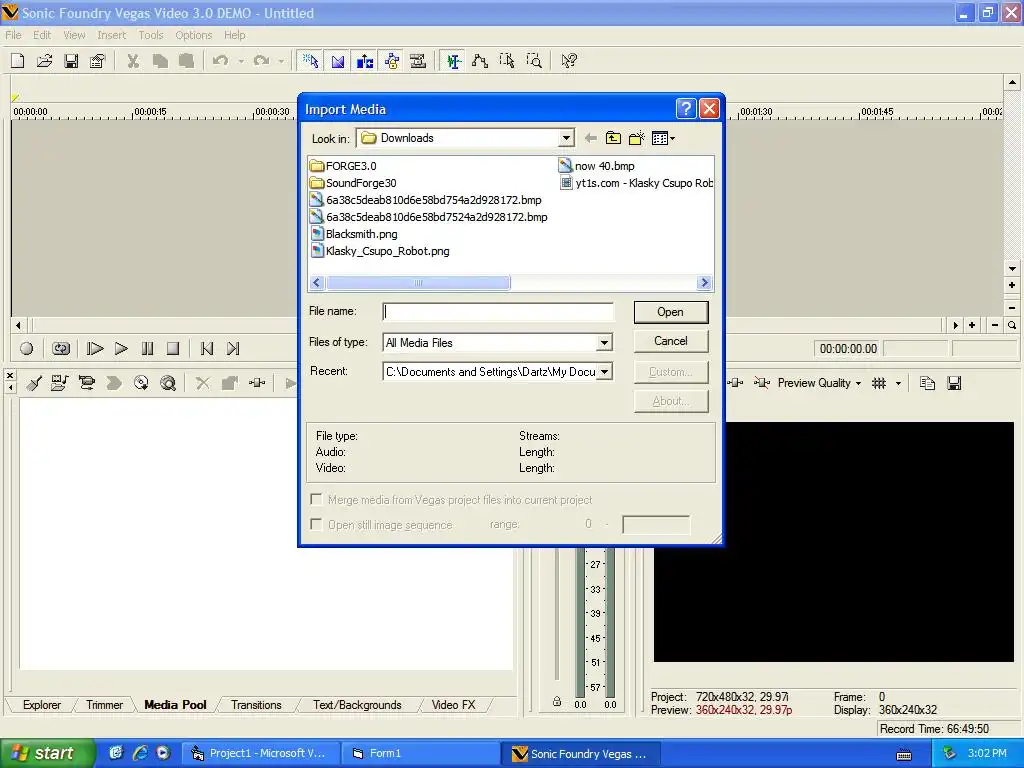1024x768 pixels.
Task: Click the Redo arrow icon
Action: point(261,61)
